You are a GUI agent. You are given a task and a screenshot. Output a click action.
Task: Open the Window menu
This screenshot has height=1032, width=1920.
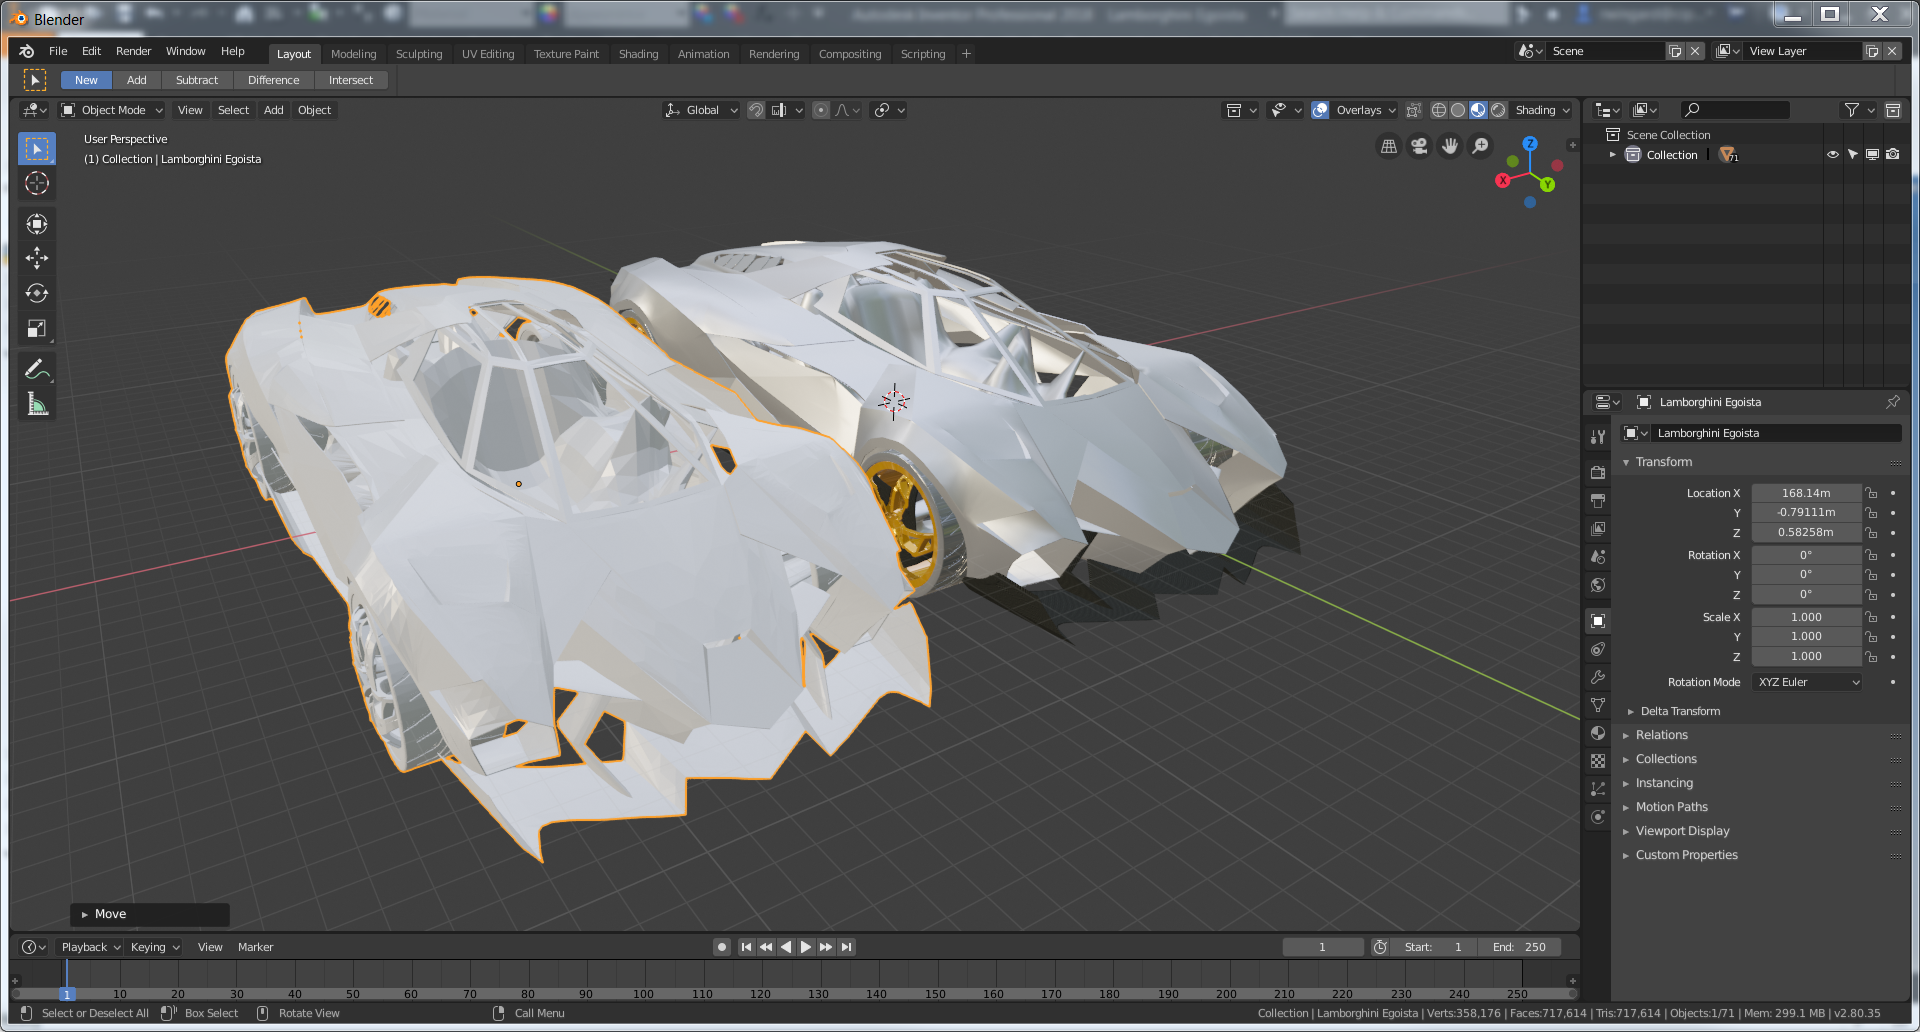pos(185,51)
